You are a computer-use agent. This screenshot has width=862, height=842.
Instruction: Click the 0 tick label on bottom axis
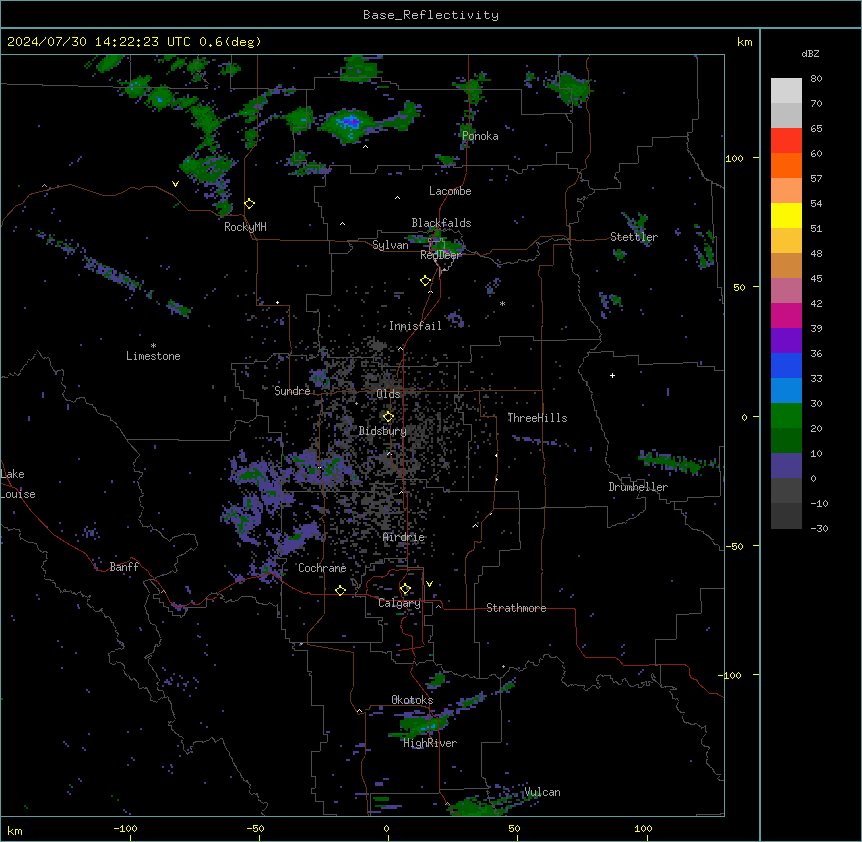386,828
